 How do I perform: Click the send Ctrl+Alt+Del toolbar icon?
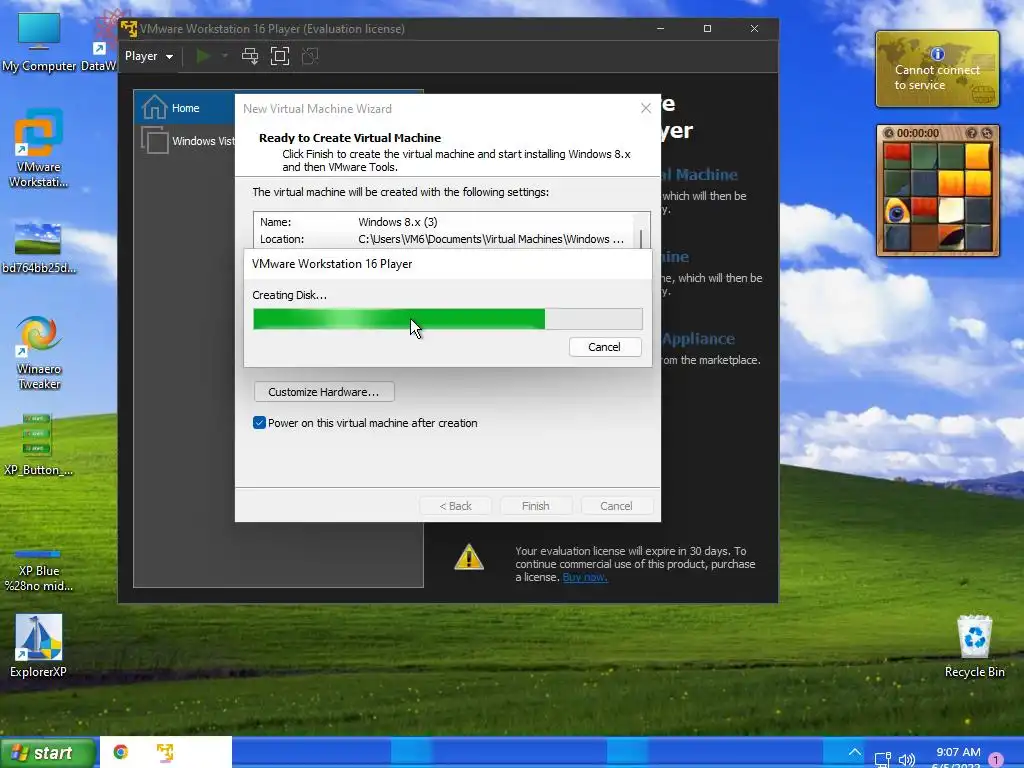[x=250, y=56]
